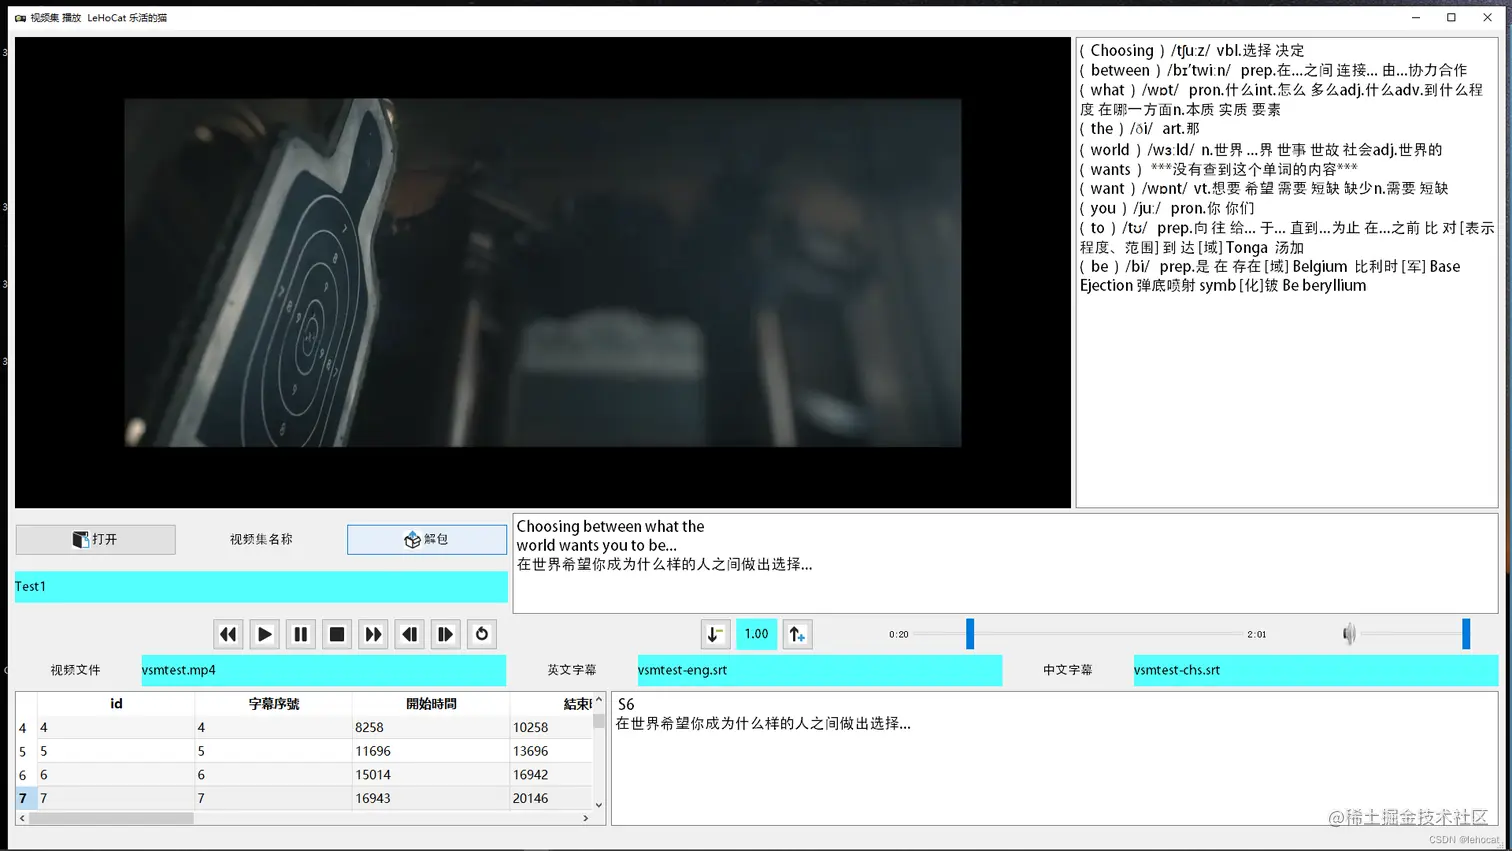Viewport: 1512px width, 851px height.
Task: Stop the video with the stop button
Action: click(x=337, y=634)
